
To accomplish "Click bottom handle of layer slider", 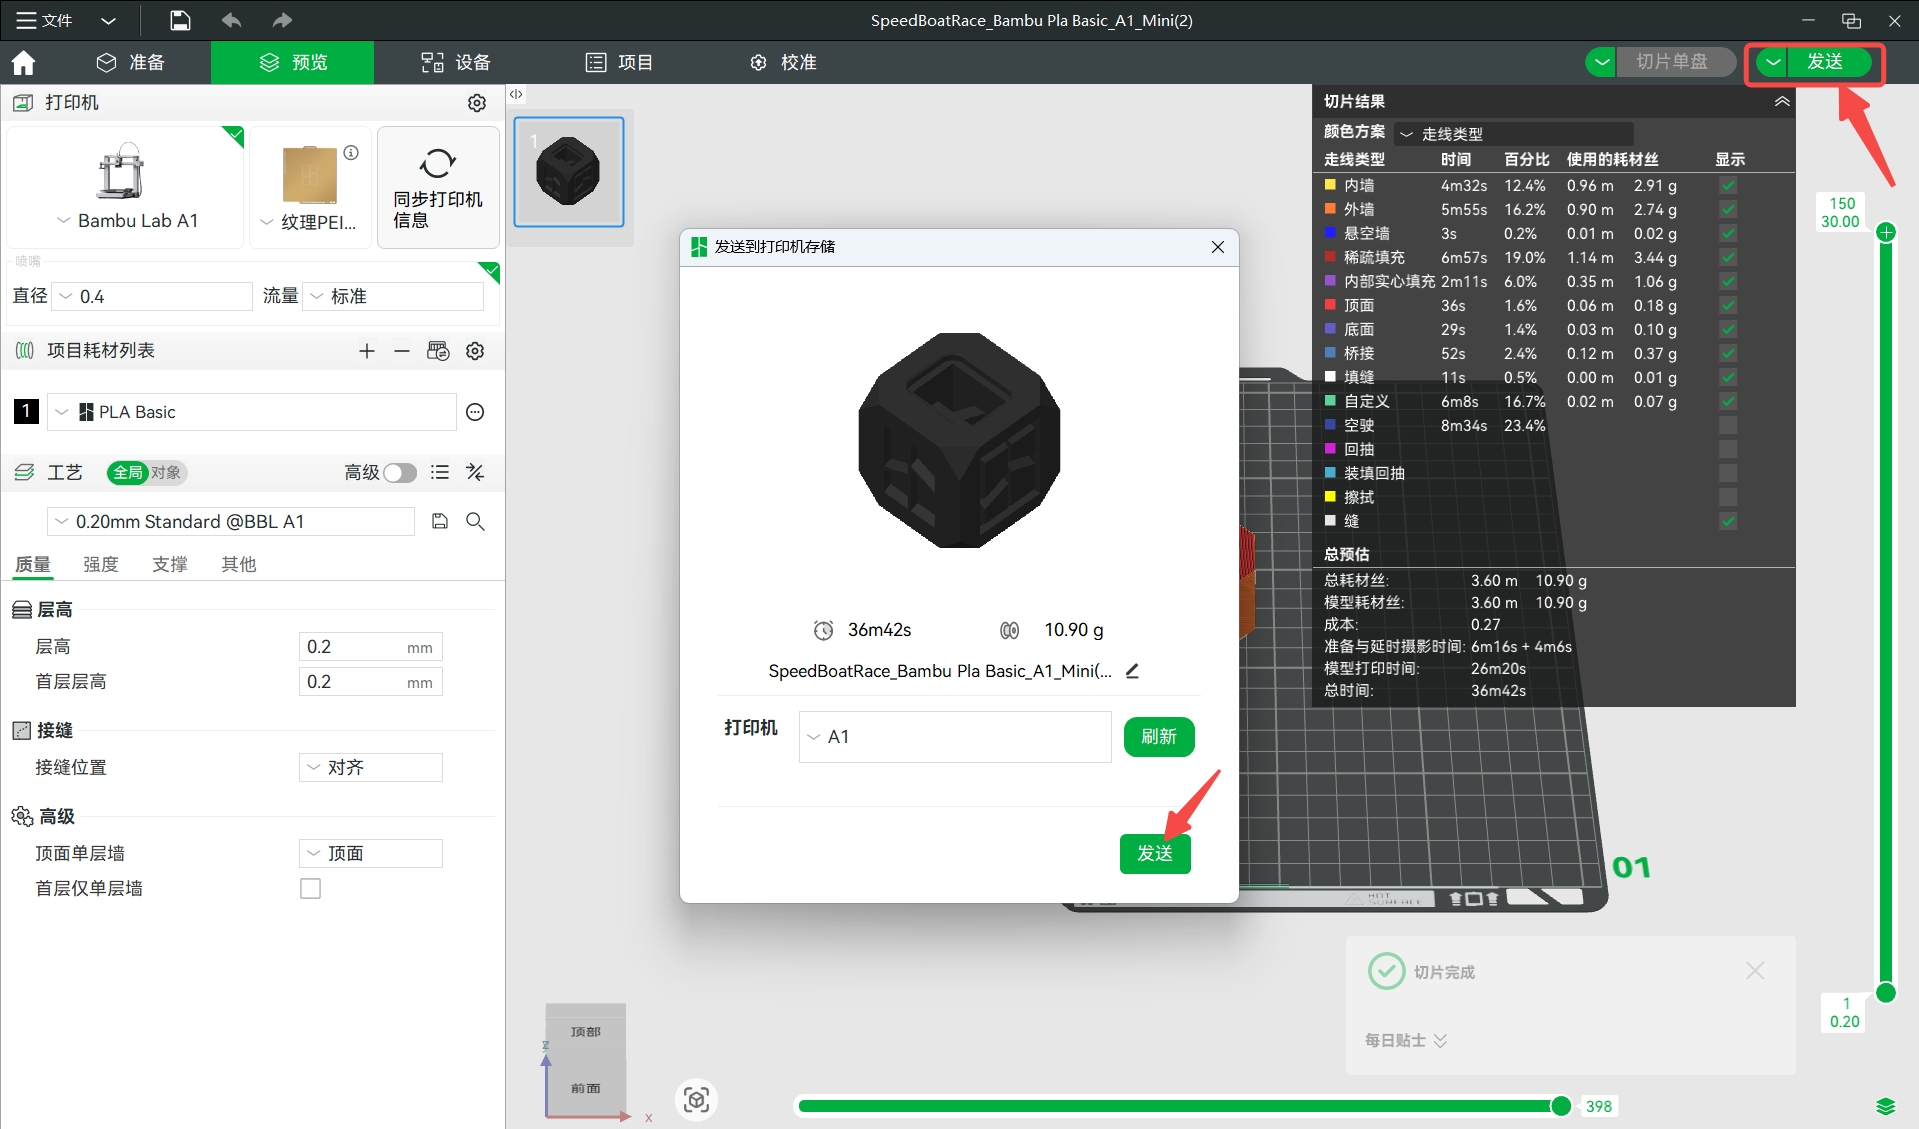I will point(1886,992).
